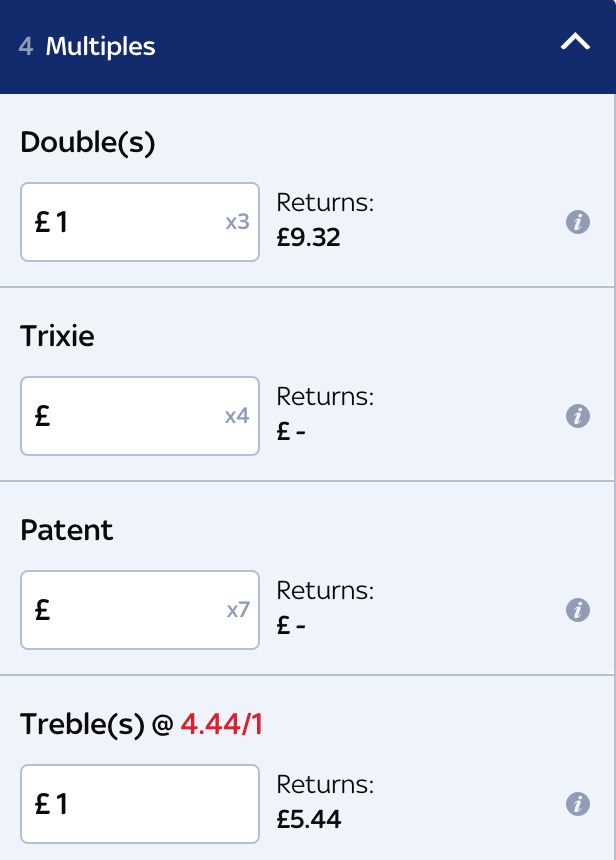Click the info icon next to Double(s) returns
Image resolution: width=616 pixels, height=860 pixels.
tap(578, 222)
